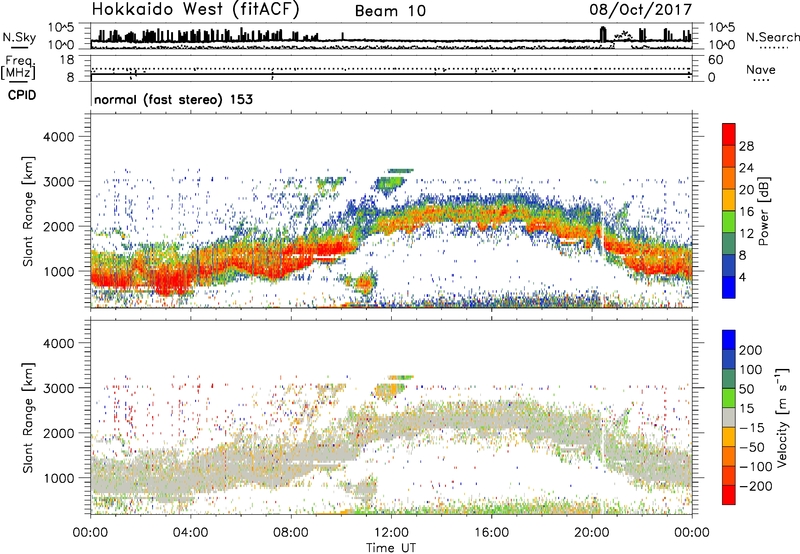Click the "Beam 10" label
The width and height of the screenshot is (800, 554).
point(390,11)
